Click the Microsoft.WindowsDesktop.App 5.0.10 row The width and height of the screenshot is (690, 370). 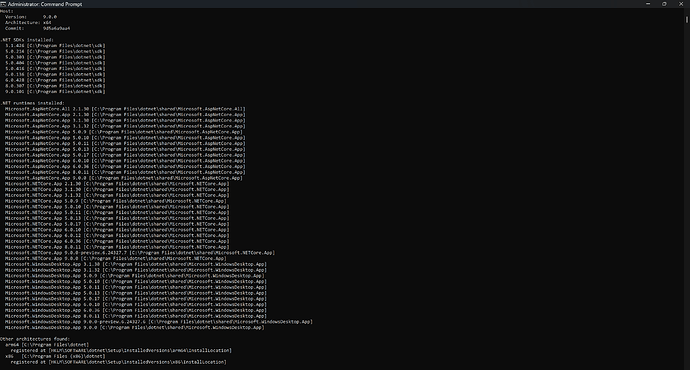click(136, 281)
